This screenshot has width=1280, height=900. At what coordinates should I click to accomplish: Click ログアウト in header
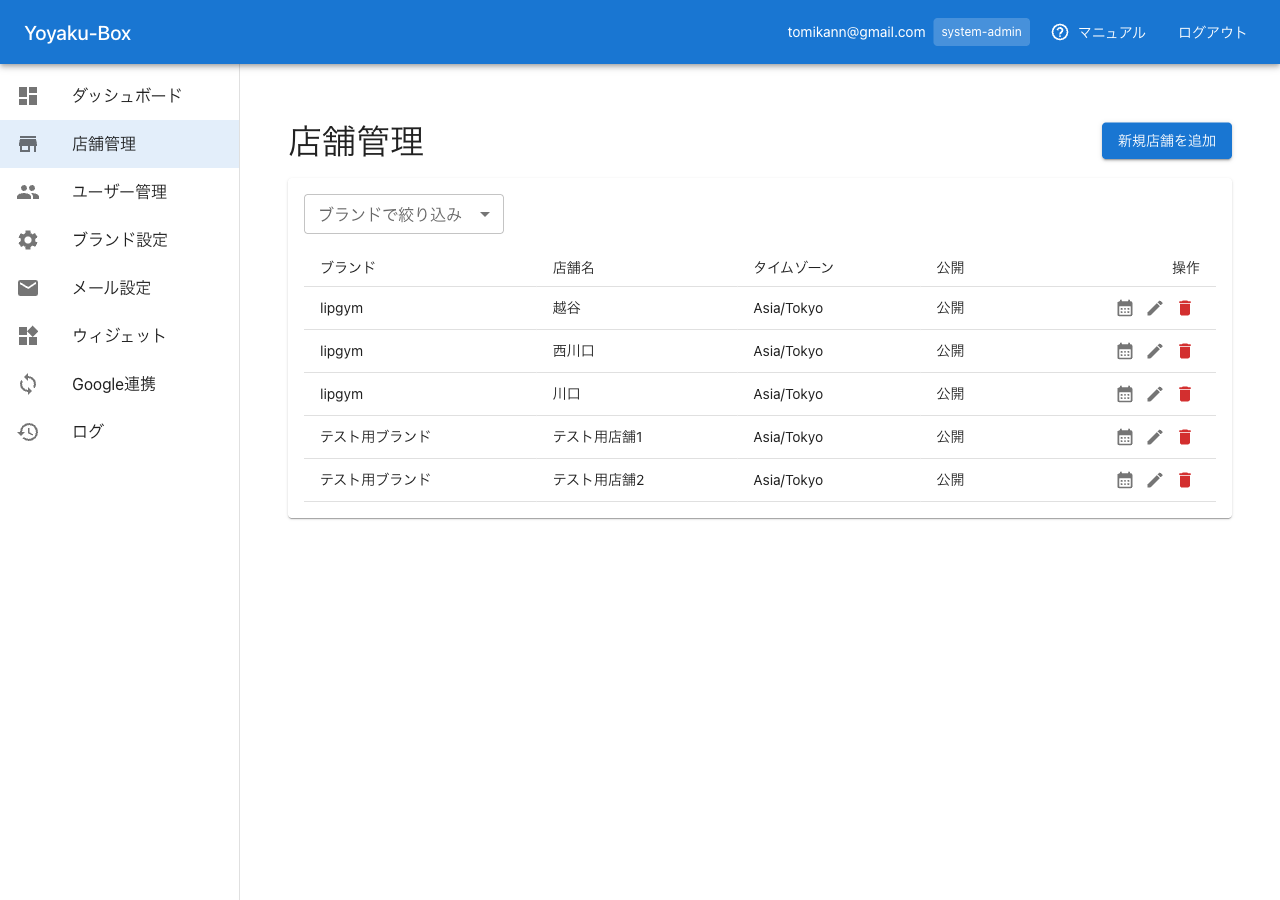pyautogui.click(x=1212, y=32)
